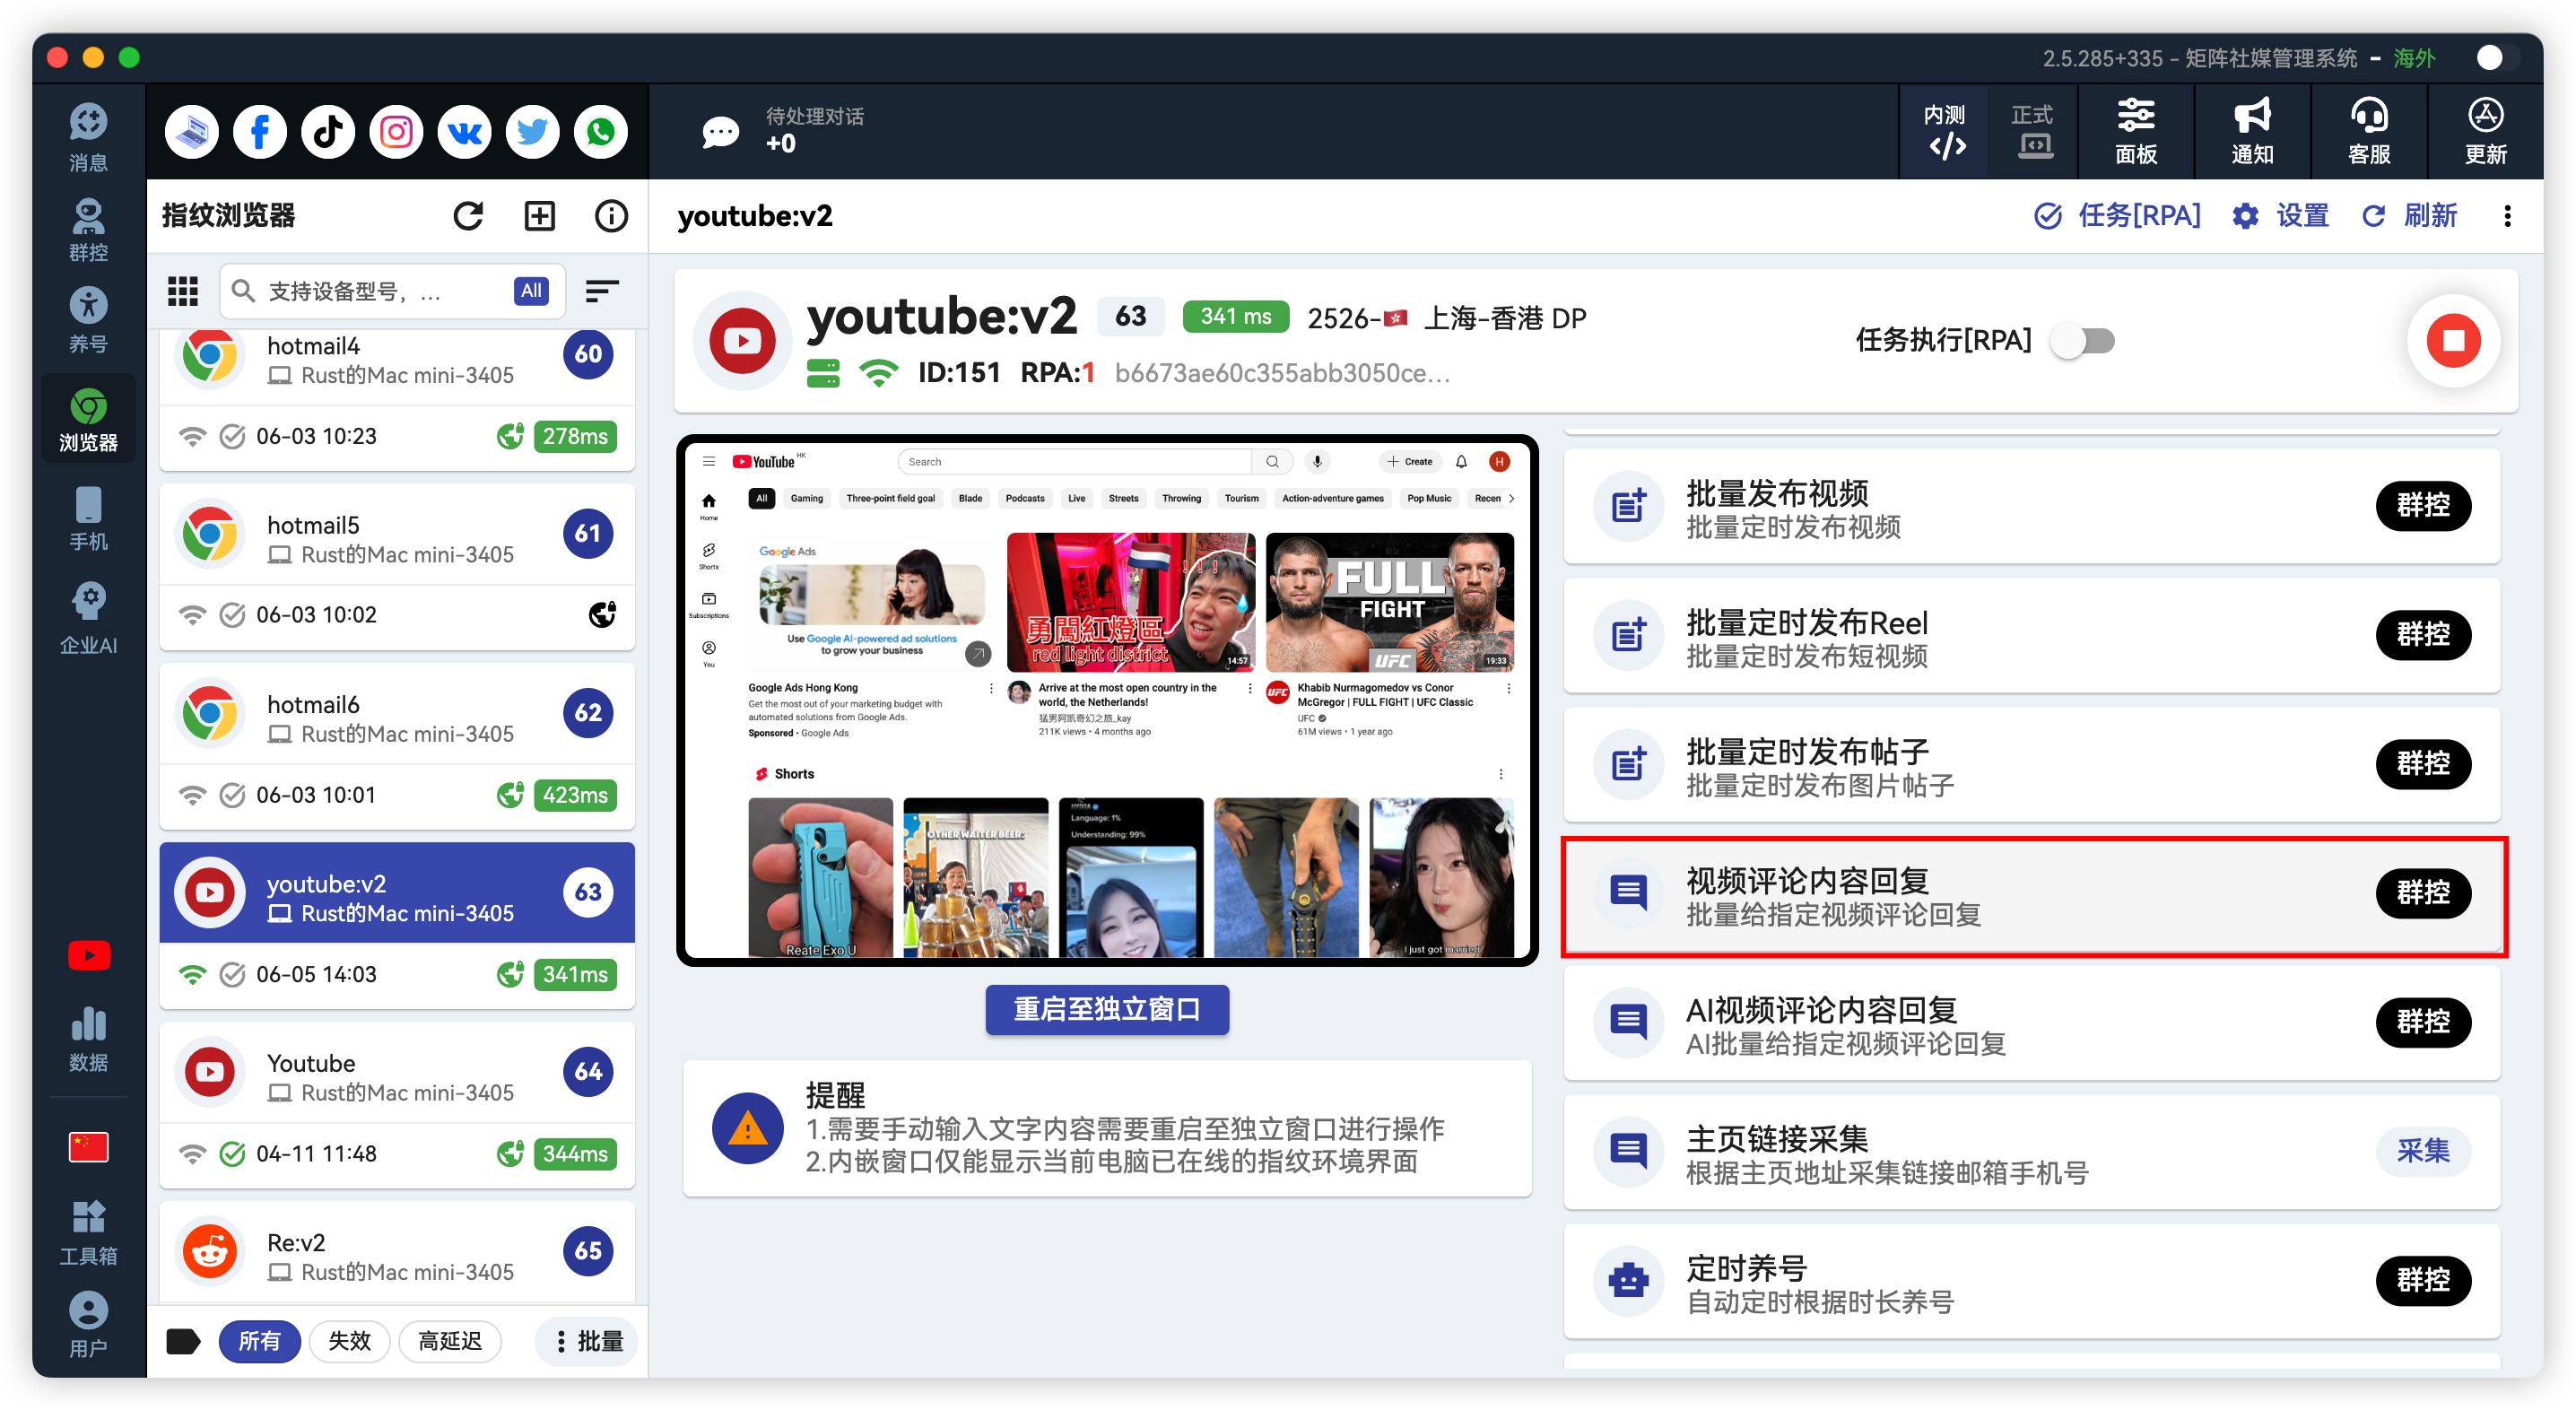Open the 企业AI sidebar section

pos(88,619)
